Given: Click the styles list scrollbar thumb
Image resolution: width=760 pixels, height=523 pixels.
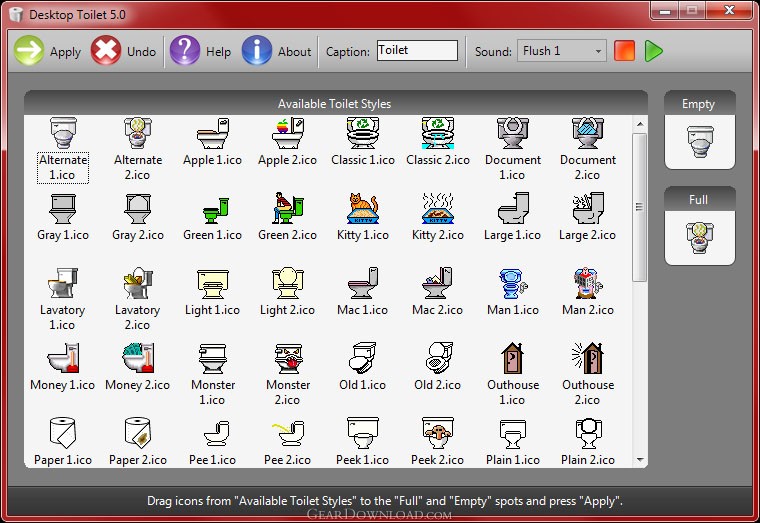Looking at the screenshot, I should [x=640, y=207].
